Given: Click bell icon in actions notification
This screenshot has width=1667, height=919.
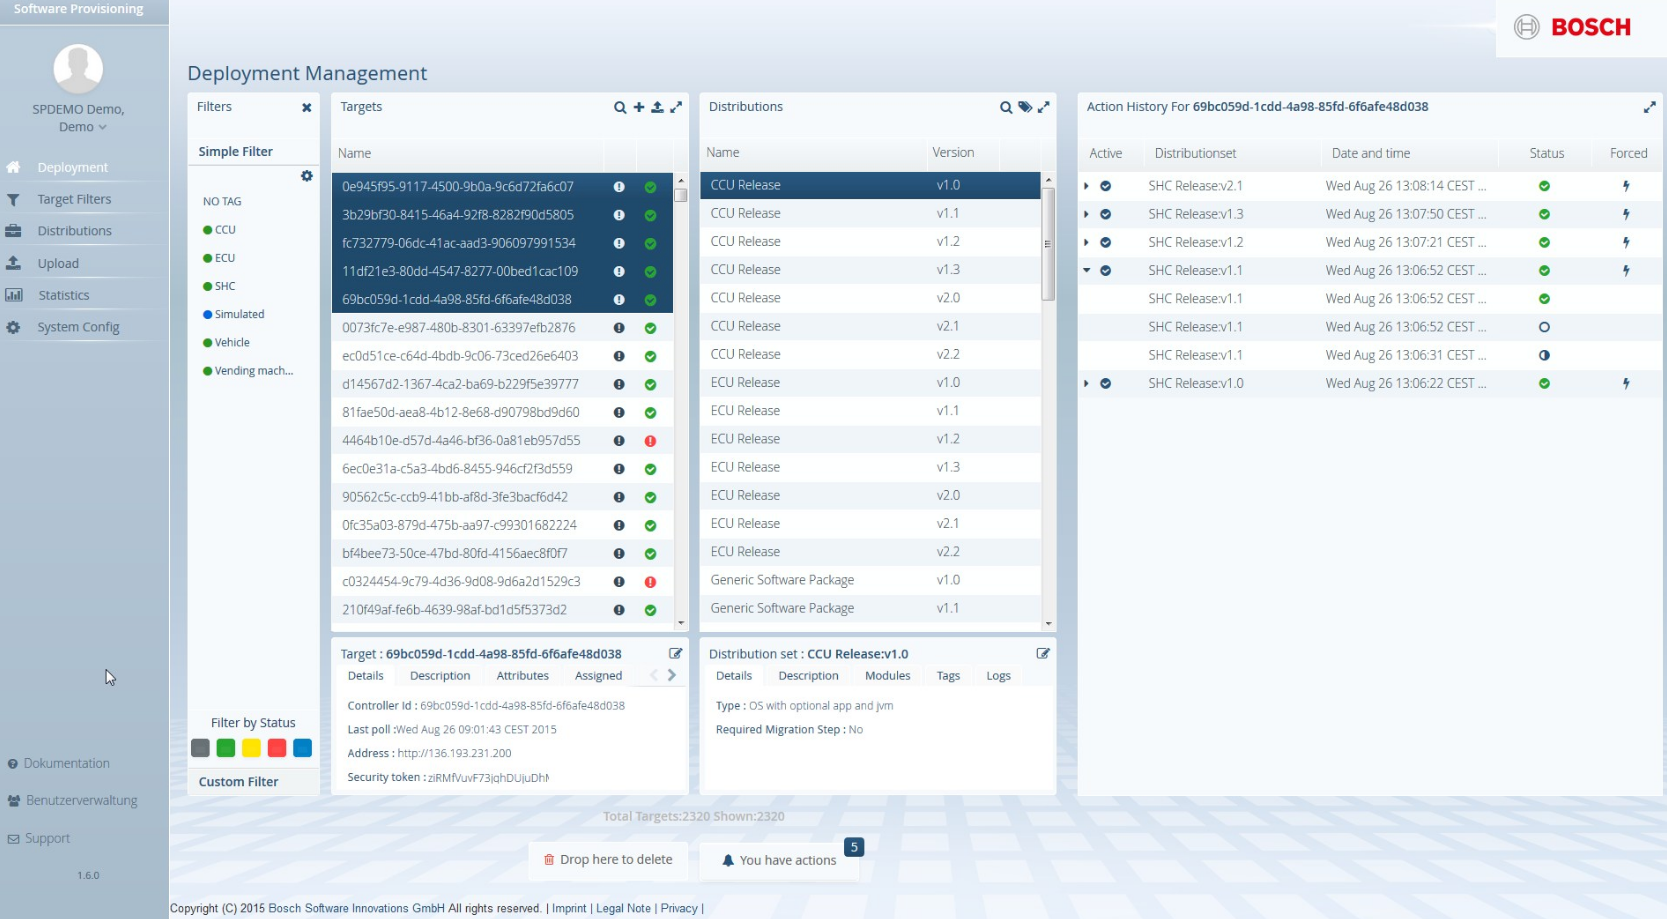Looking at the screenshot, I should [728, 860].
